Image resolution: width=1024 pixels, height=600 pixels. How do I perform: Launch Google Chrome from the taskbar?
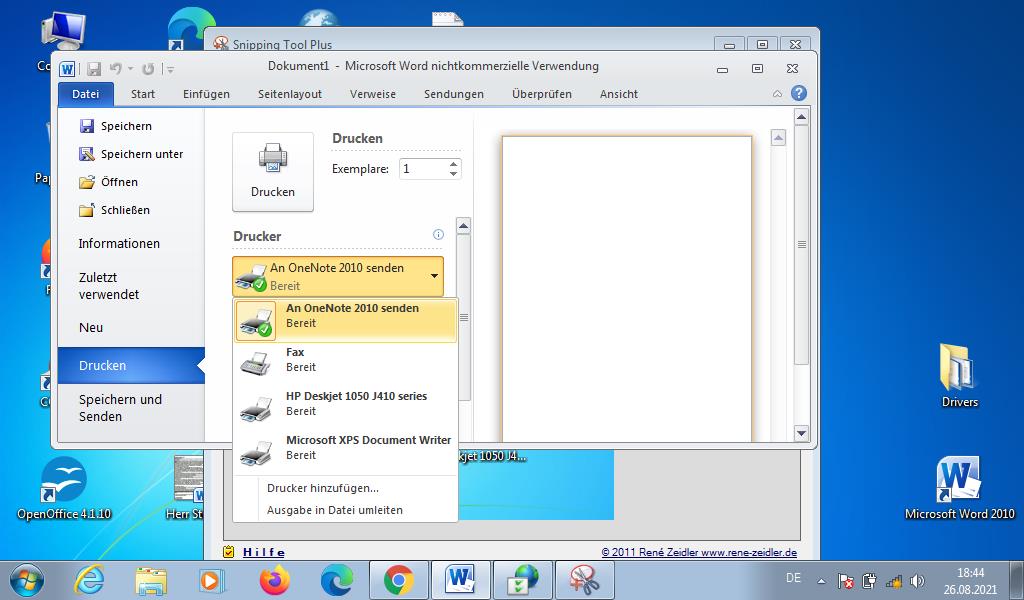click(398, 580)
